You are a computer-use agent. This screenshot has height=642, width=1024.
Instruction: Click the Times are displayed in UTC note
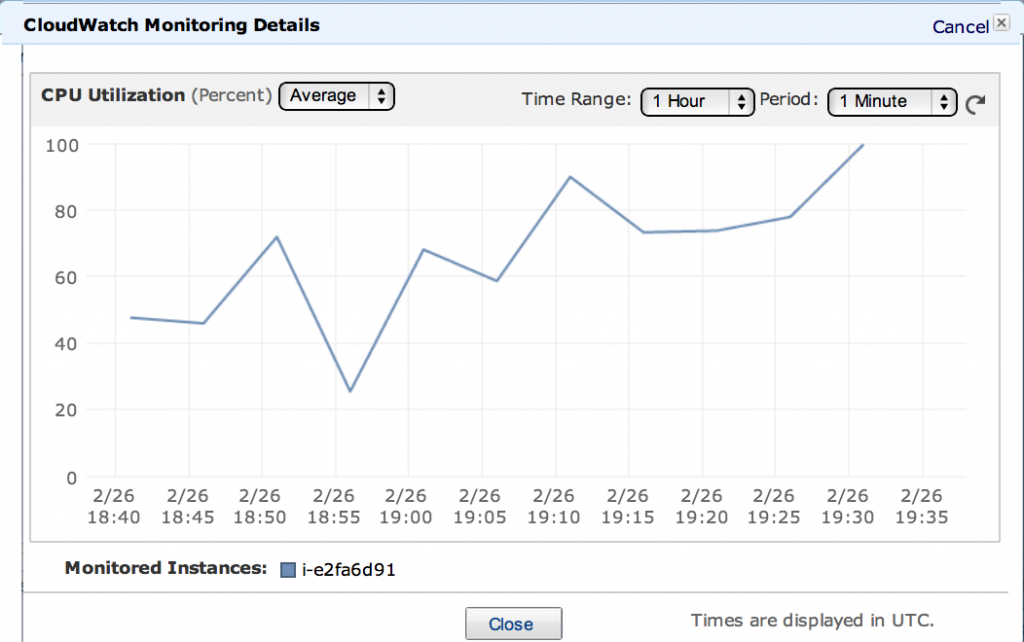tap(812, 620)
